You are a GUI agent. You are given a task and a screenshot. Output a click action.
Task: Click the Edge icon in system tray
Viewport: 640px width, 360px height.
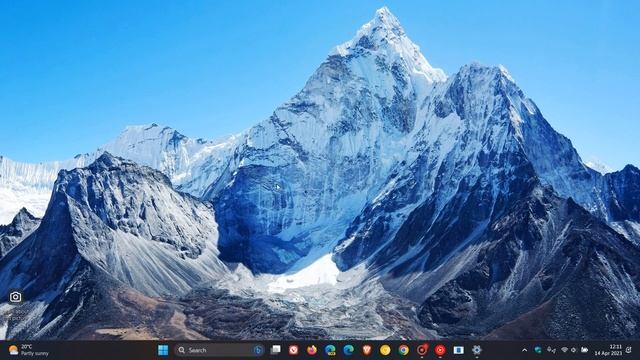click(538, 350)
